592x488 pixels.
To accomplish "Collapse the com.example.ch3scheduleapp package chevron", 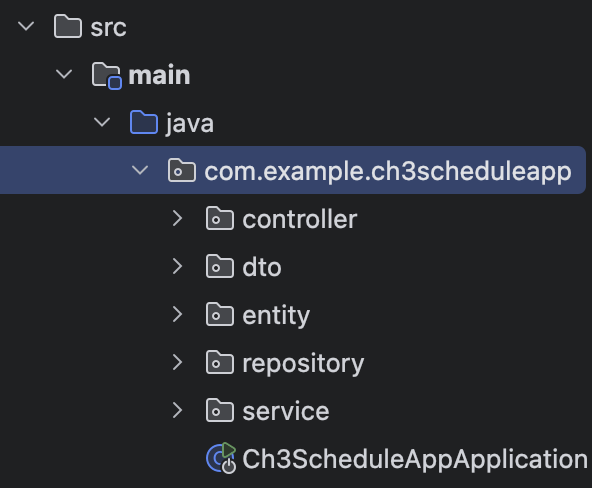I will point(140,170).
